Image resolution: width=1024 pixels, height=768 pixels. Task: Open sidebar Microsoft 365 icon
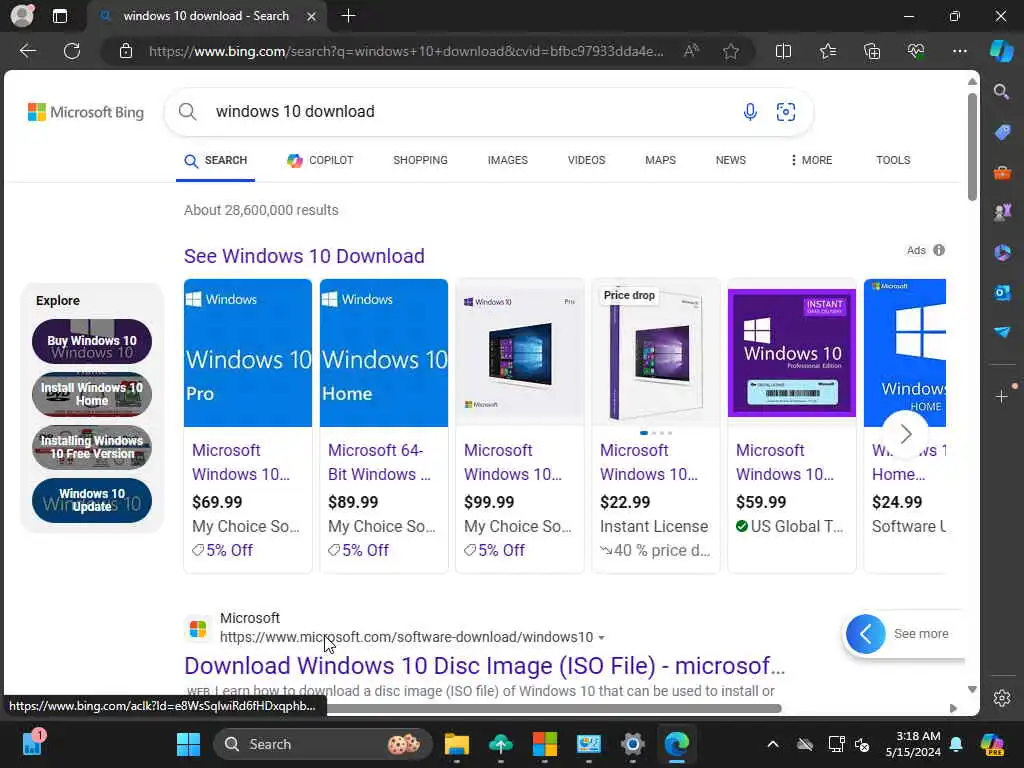pos(1002,252)
